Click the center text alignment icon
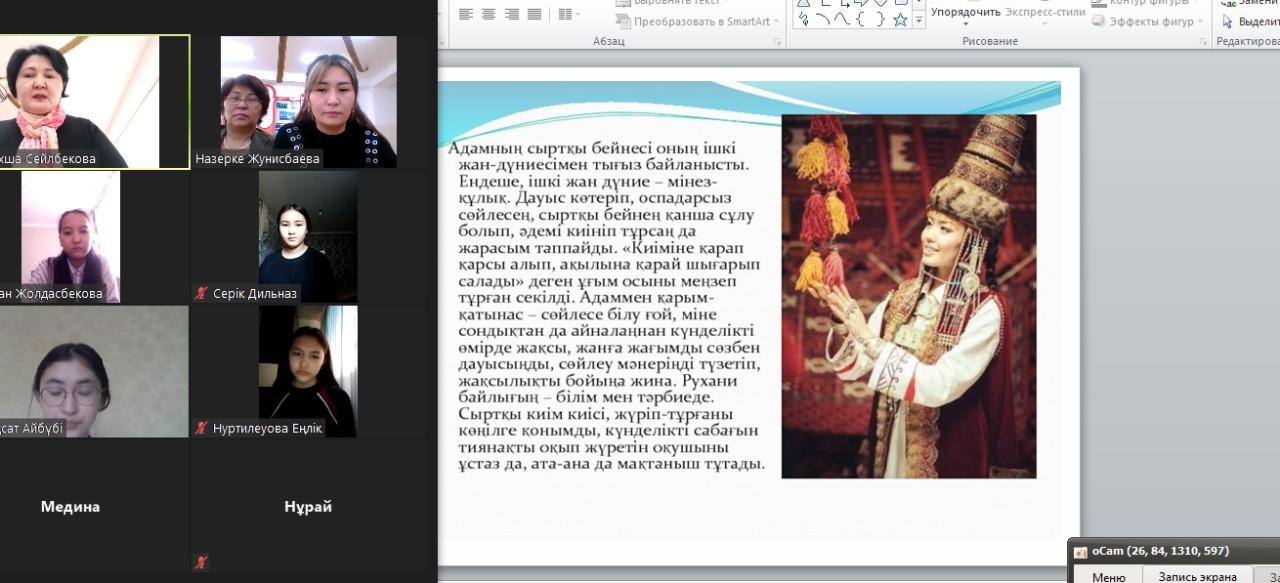The image size is (1280, 583). point(488,14)
